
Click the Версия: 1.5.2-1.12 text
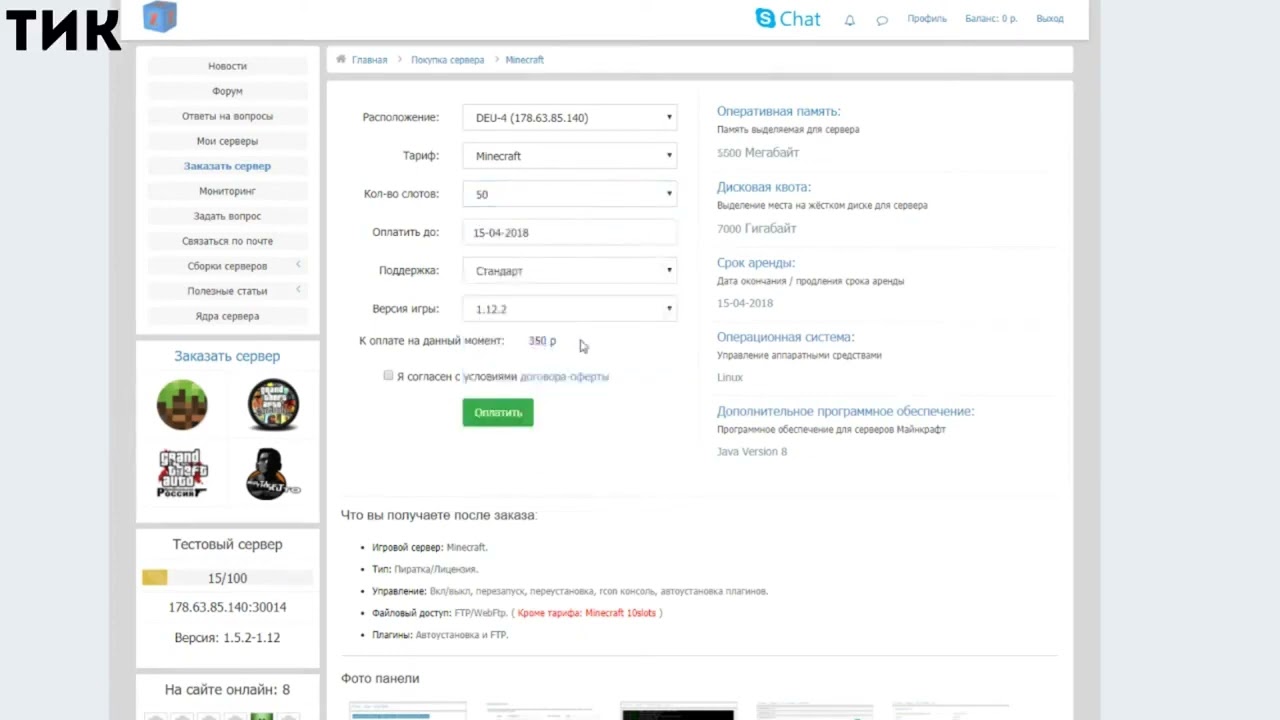click(x=227, y=637)
